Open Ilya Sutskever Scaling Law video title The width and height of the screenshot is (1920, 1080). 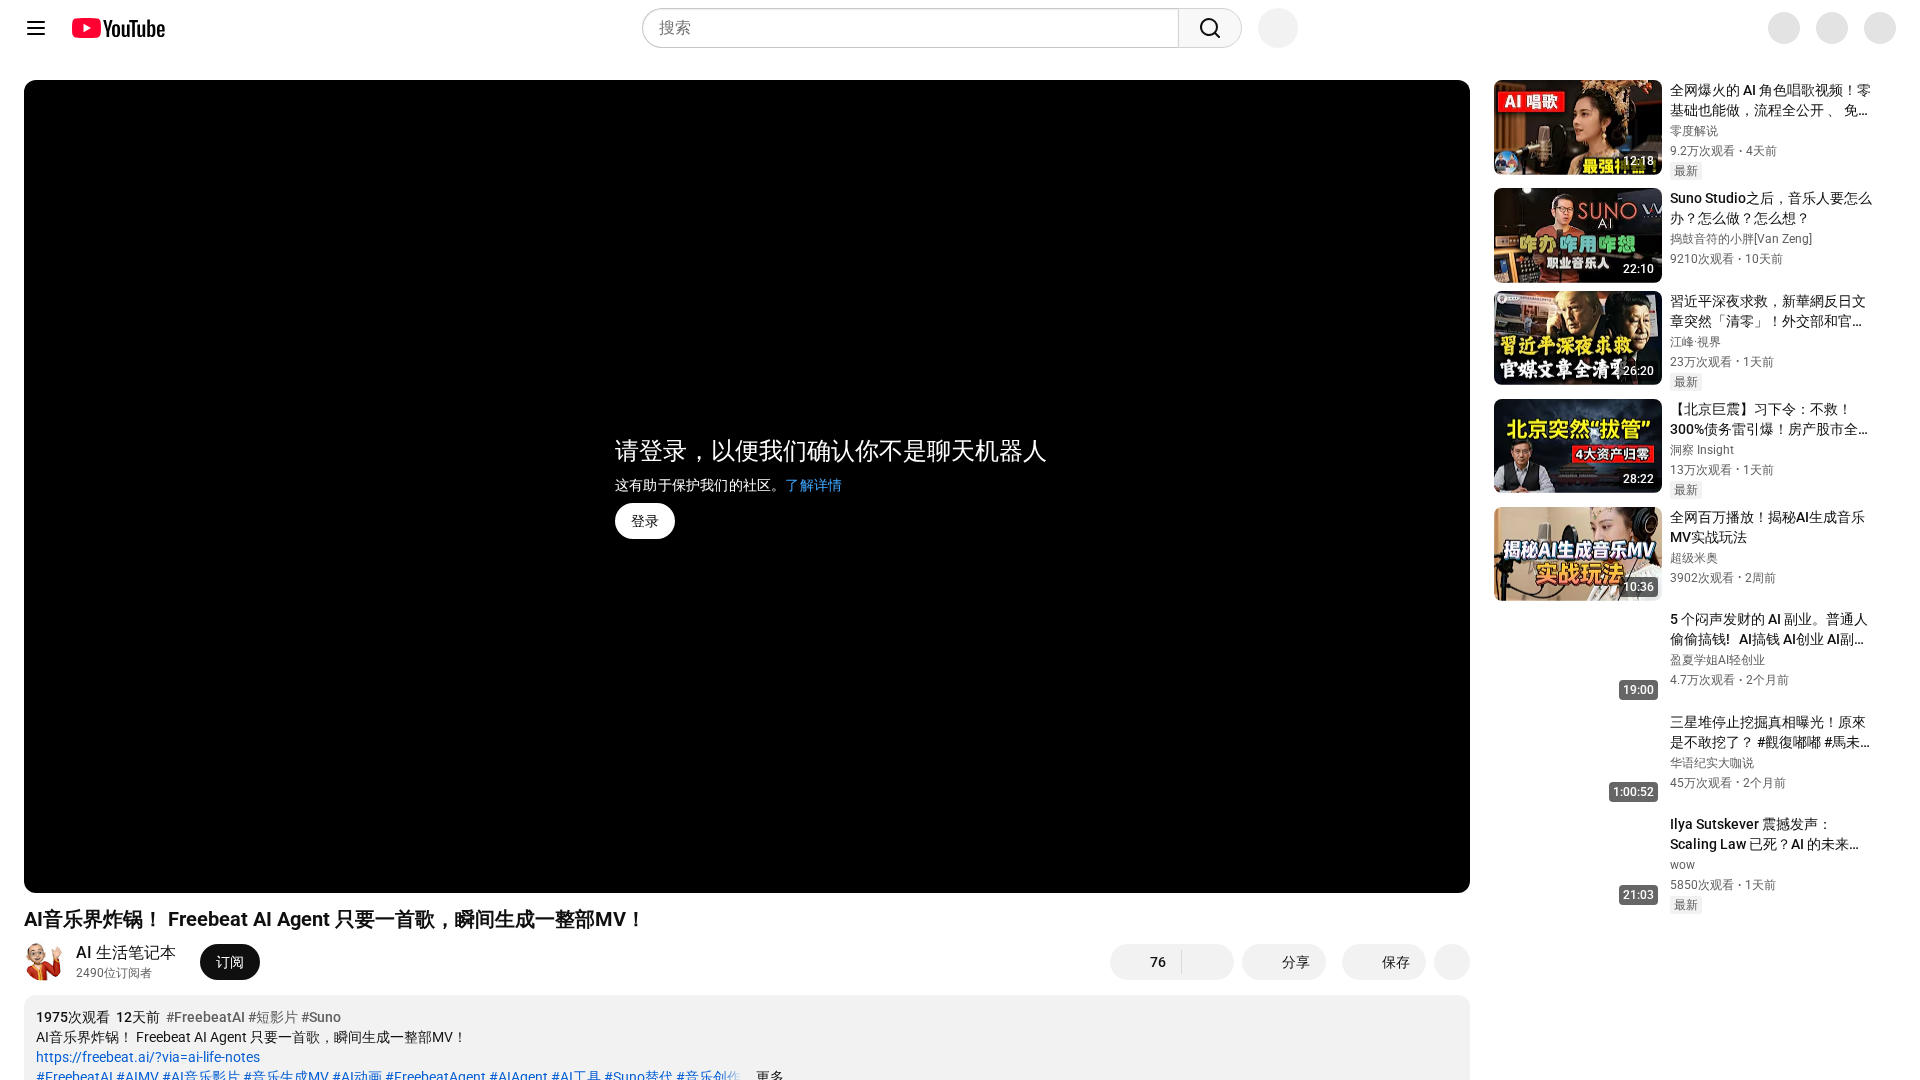[x=1763, y=834]
